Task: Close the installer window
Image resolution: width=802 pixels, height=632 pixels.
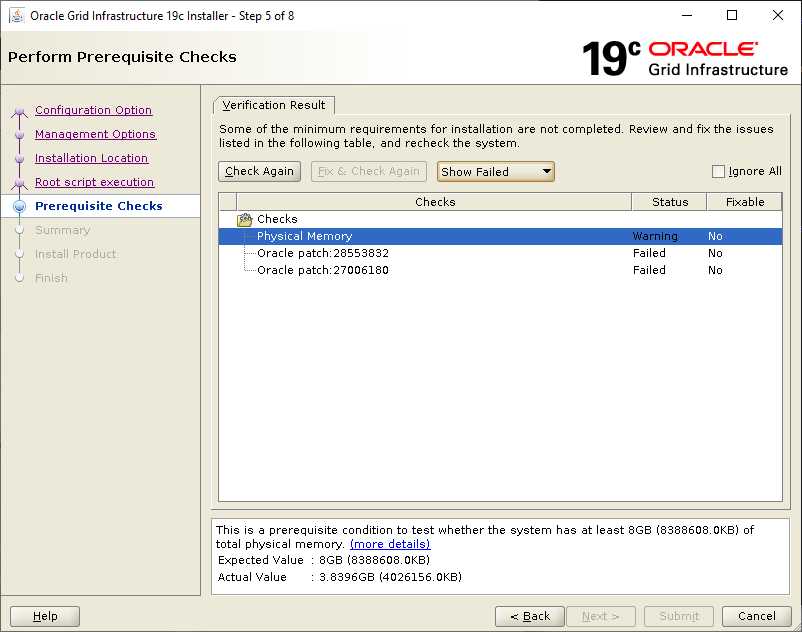Action: (x=777, y=15)
